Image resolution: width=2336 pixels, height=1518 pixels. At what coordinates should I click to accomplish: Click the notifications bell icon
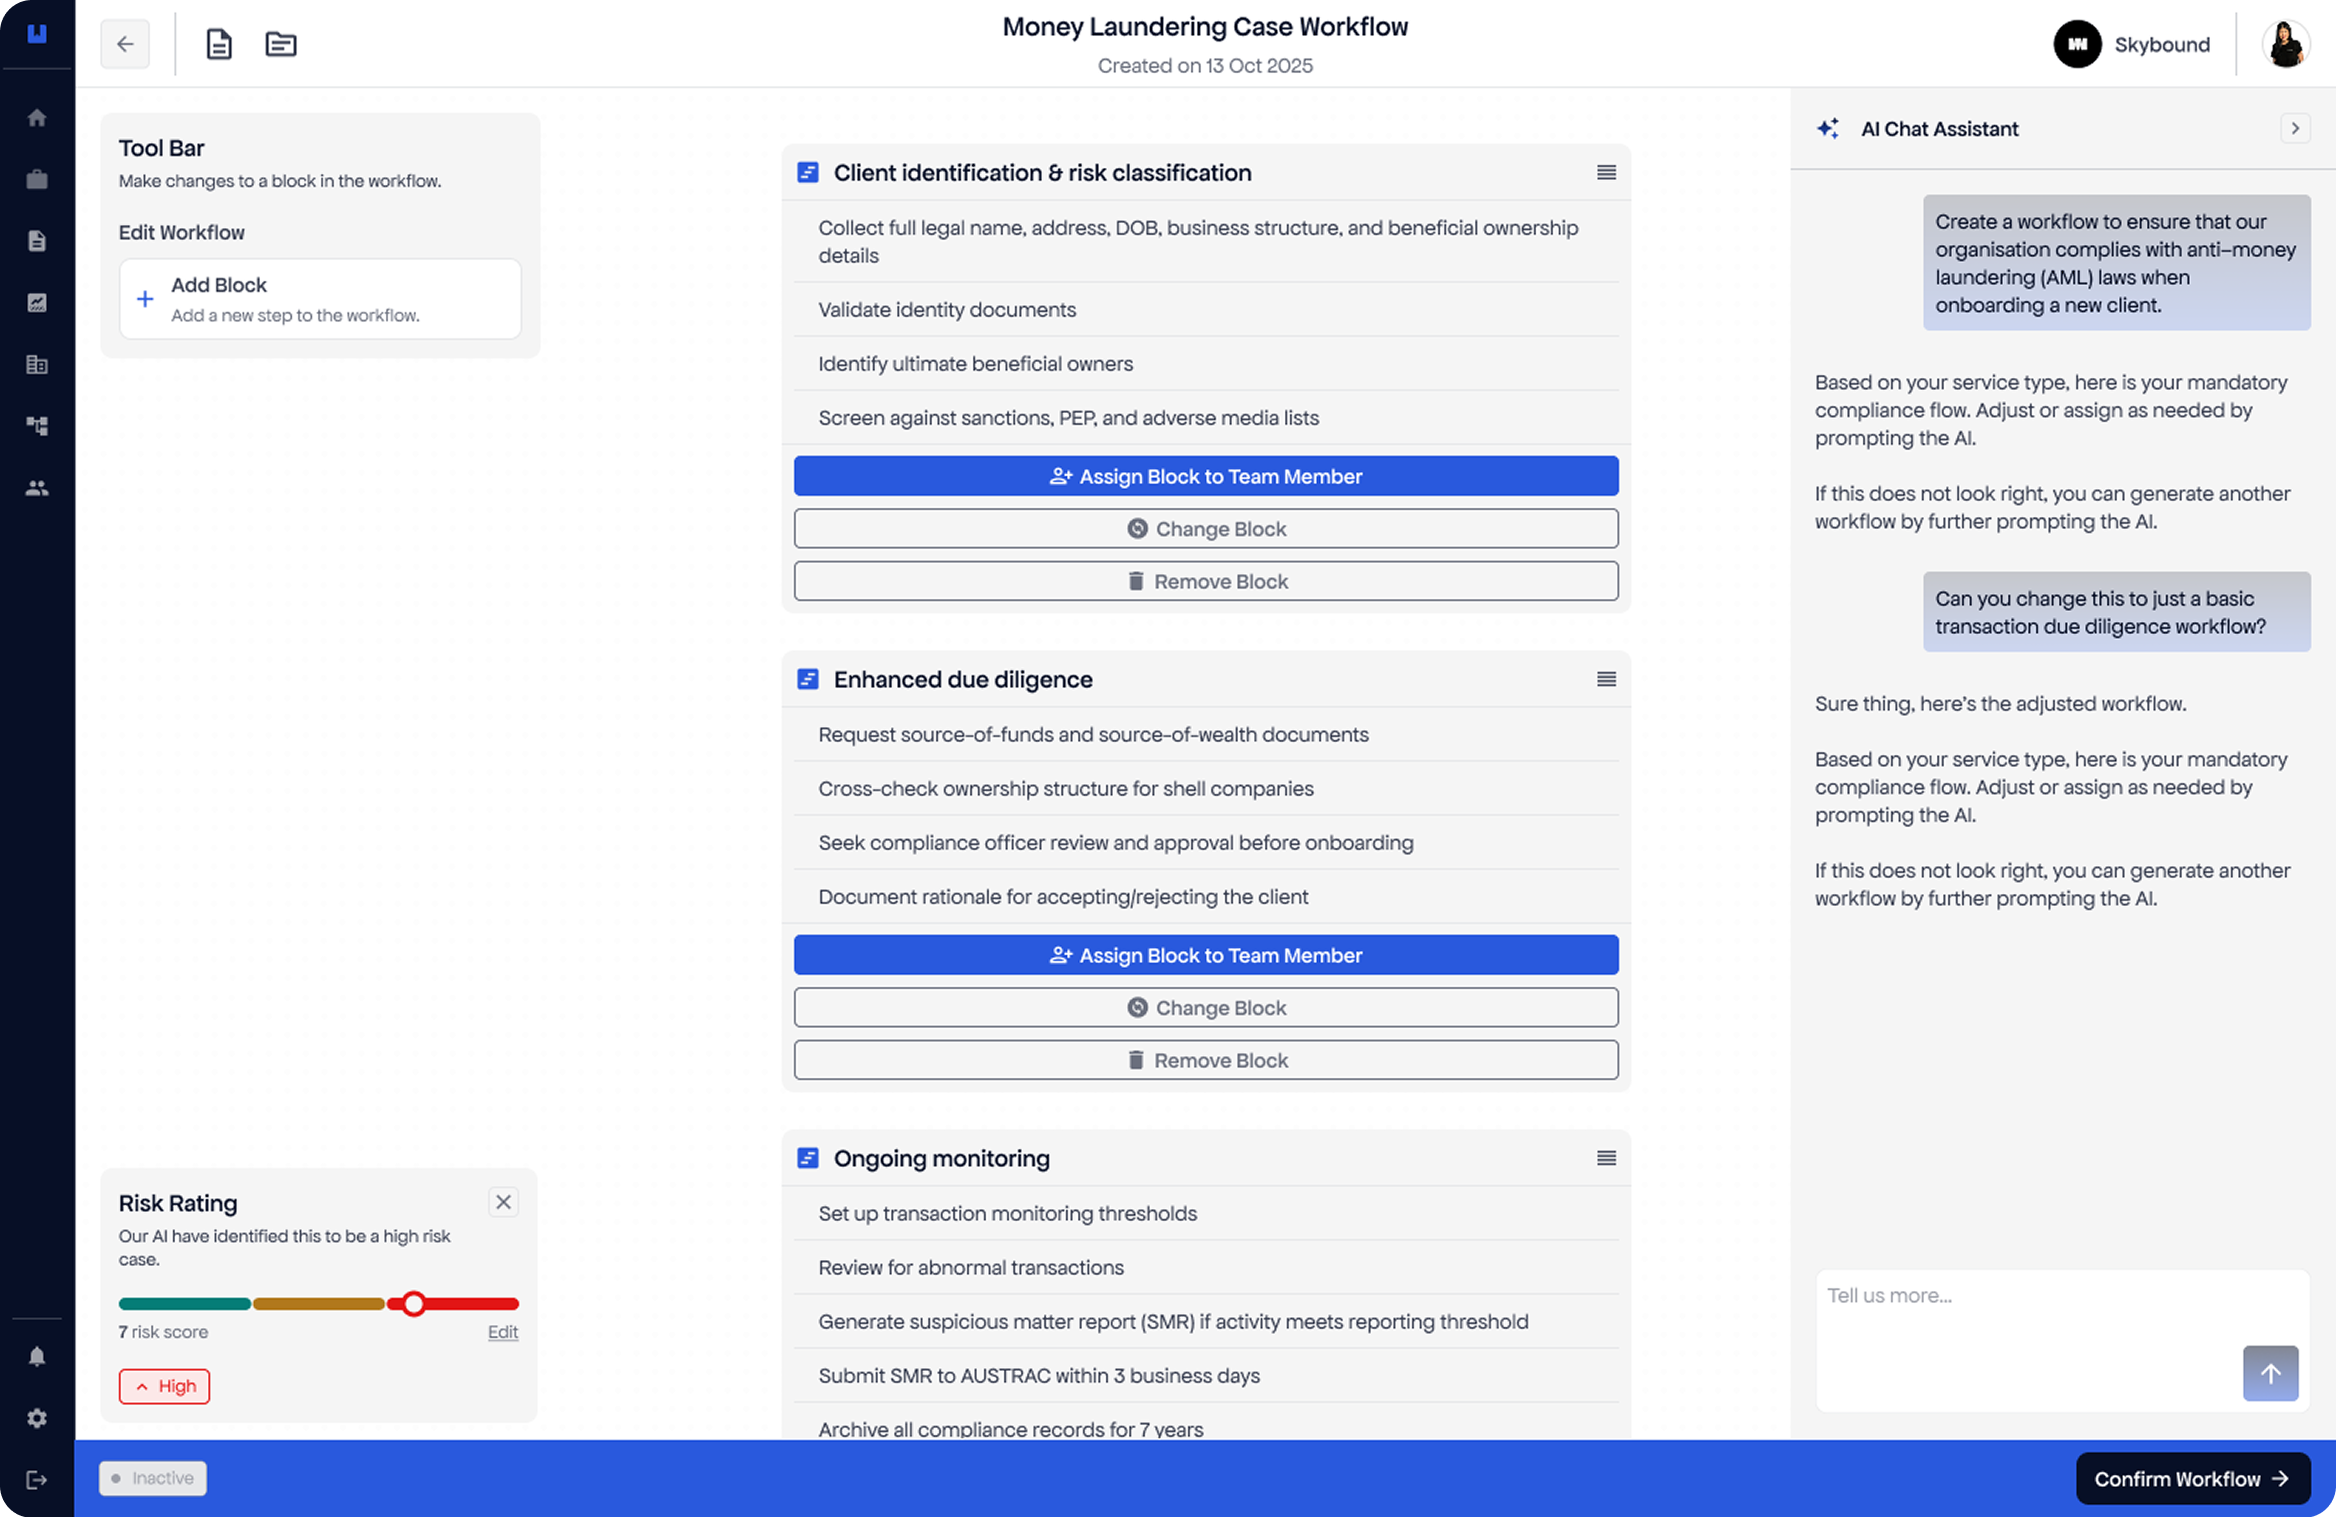37,1356
